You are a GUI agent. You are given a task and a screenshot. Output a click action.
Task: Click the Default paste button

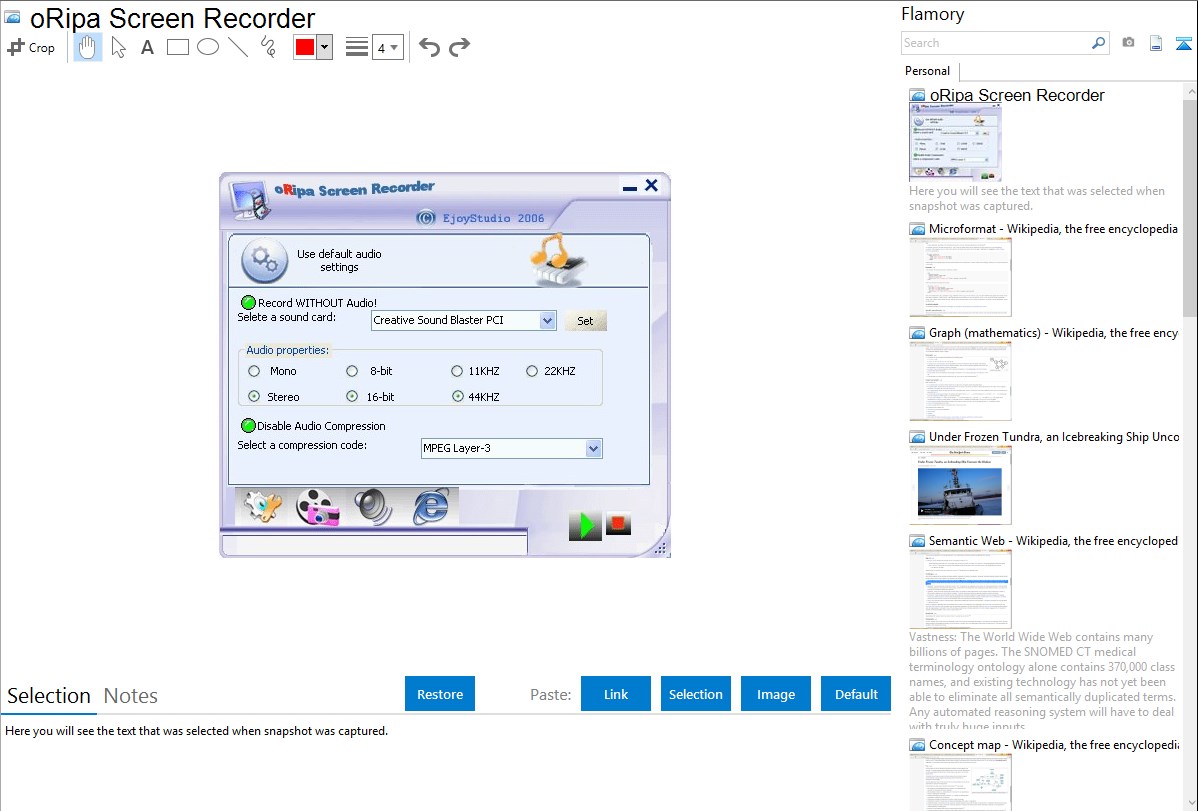856,694
